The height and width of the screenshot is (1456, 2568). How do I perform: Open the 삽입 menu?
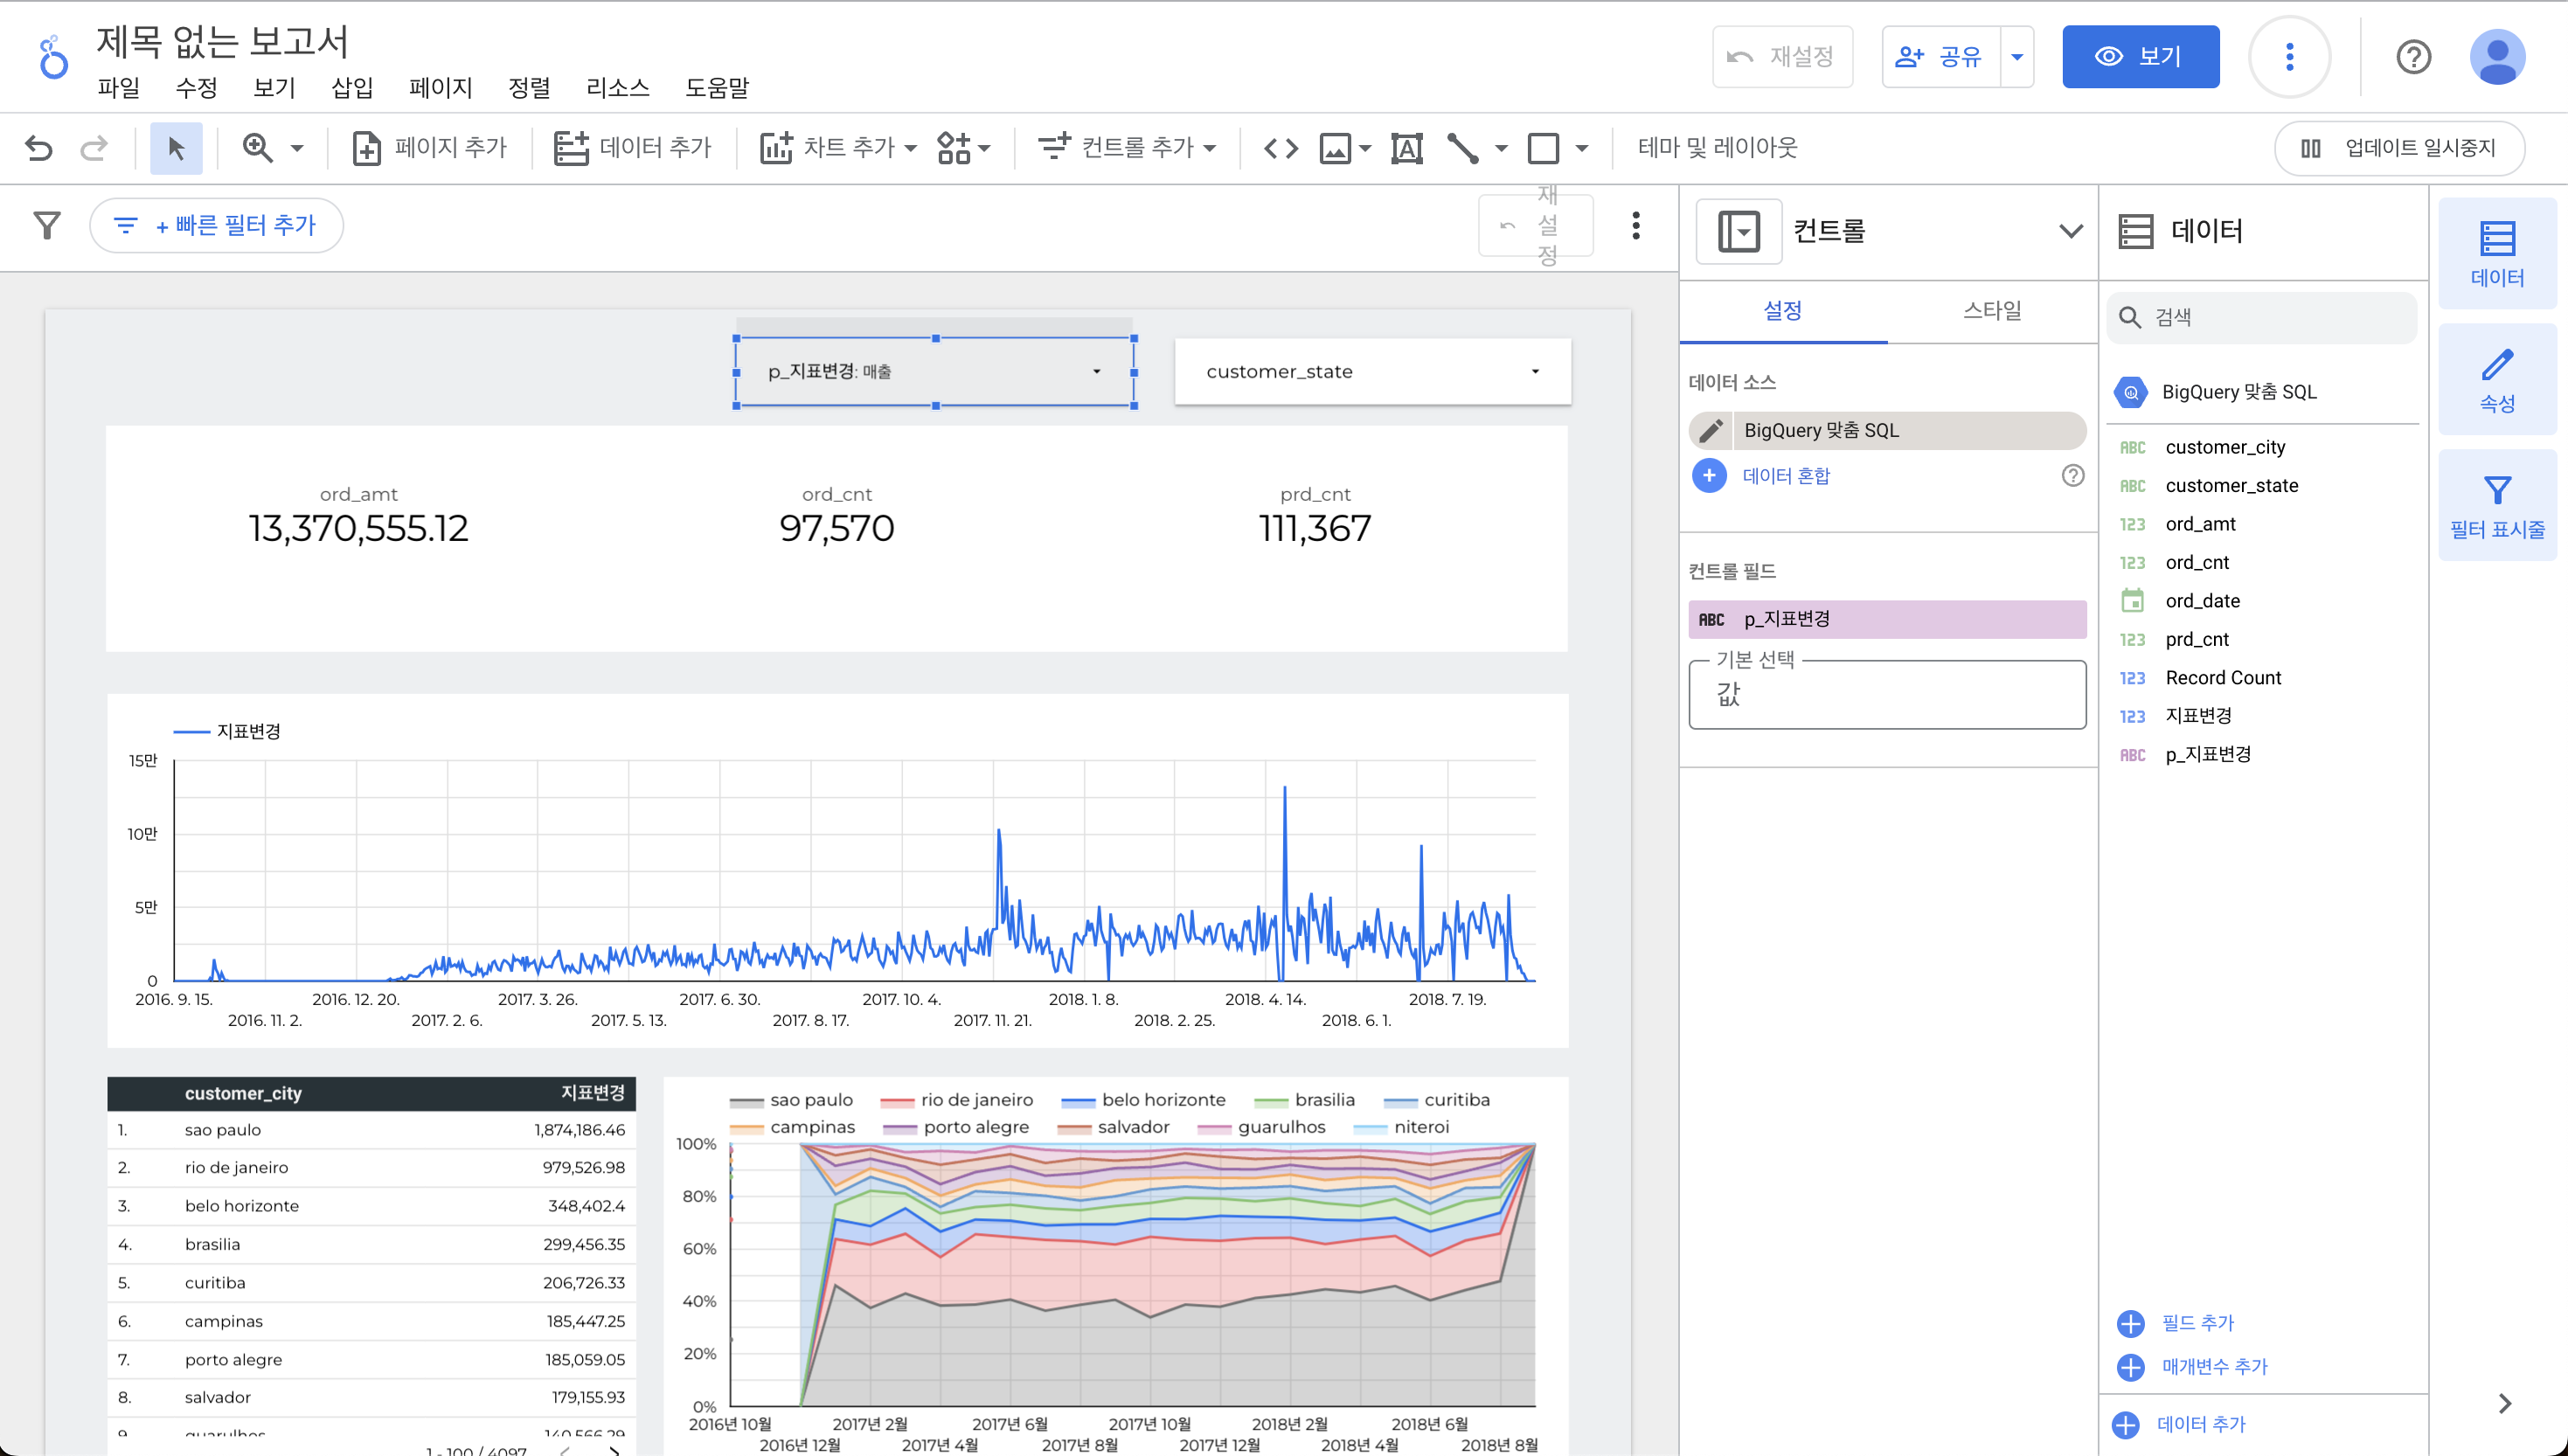[352, 88]
